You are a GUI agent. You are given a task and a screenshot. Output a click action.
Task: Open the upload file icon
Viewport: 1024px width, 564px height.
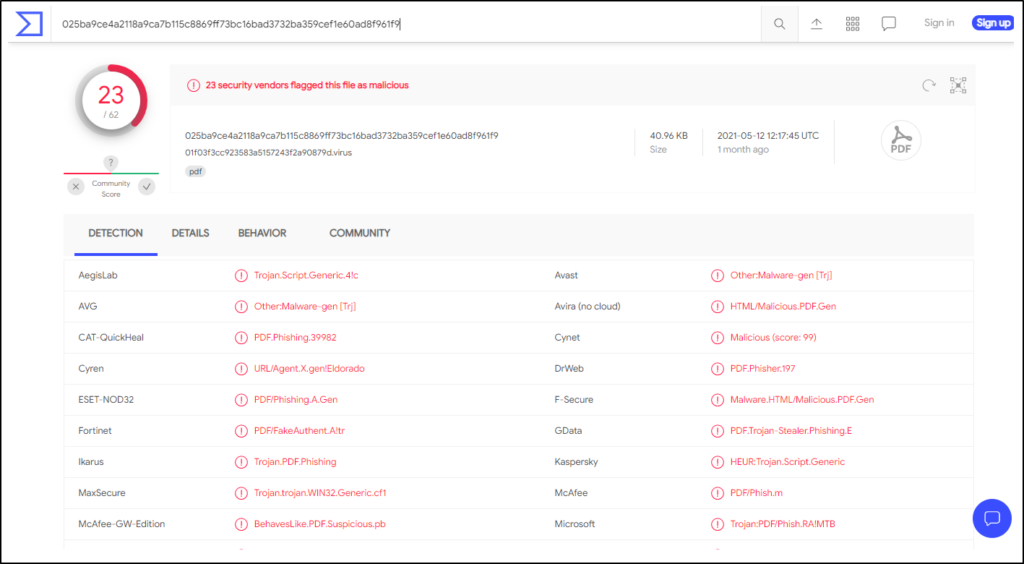tap(816, 24)
